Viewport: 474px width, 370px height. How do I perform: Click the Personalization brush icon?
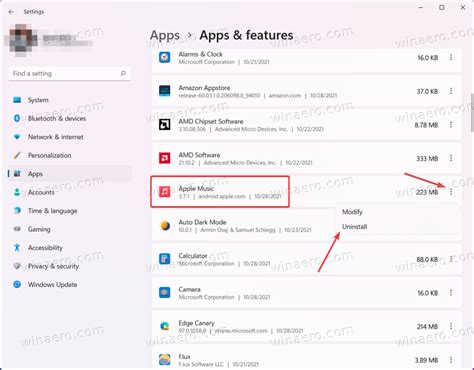17,155
